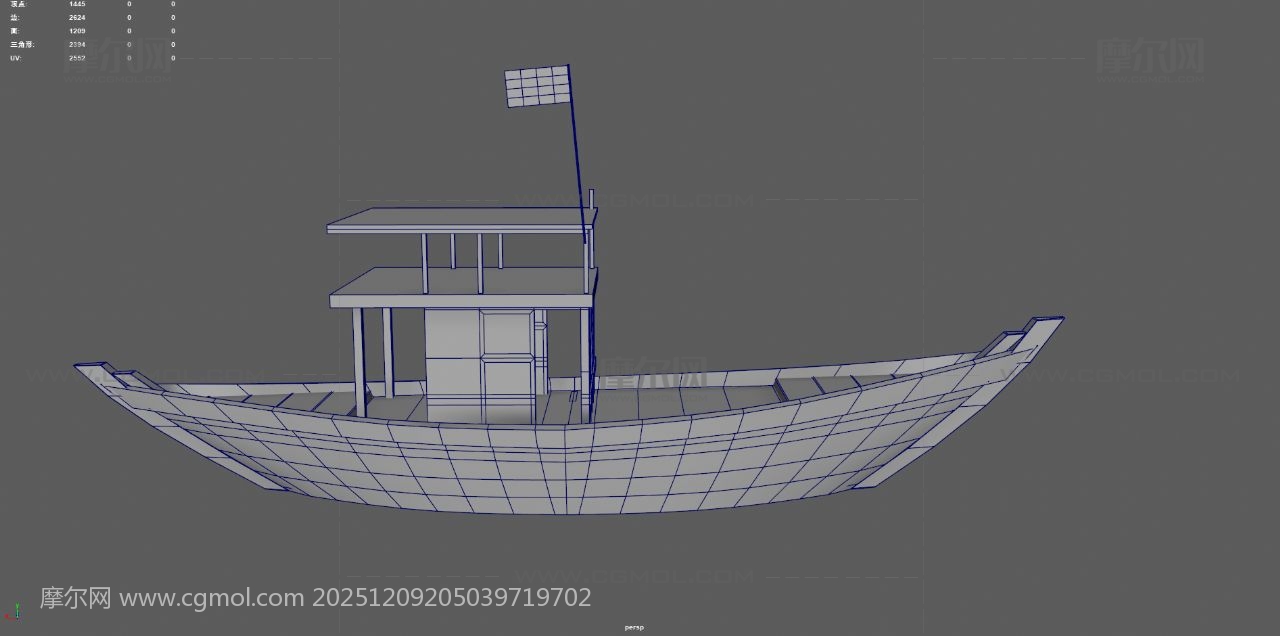Click the 三角形 triangle count label

pyautogui.click(x=21, y=45)
